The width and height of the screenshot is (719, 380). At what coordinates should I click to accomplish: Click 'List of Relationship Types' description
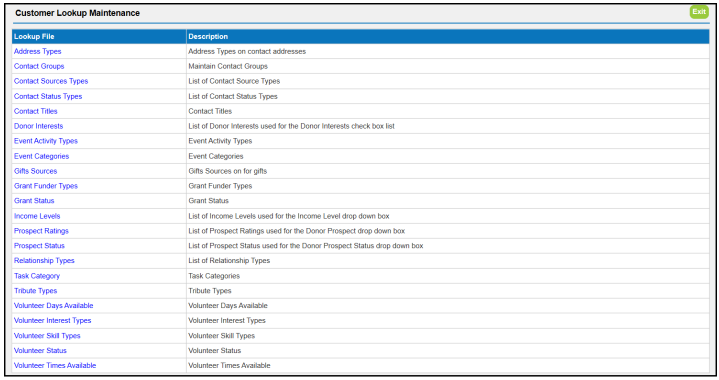click(x=229, y=260)
